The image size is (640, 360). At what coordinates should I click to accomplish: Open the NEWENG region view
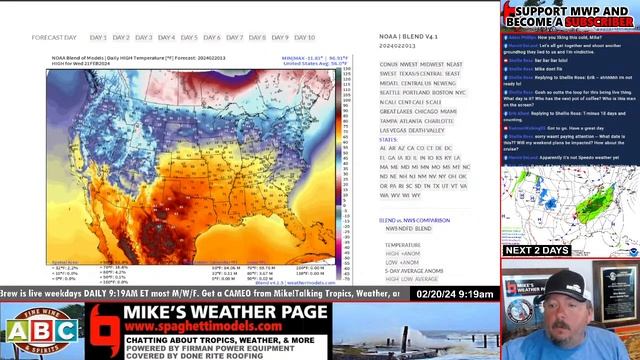click(x=444, y=83)
